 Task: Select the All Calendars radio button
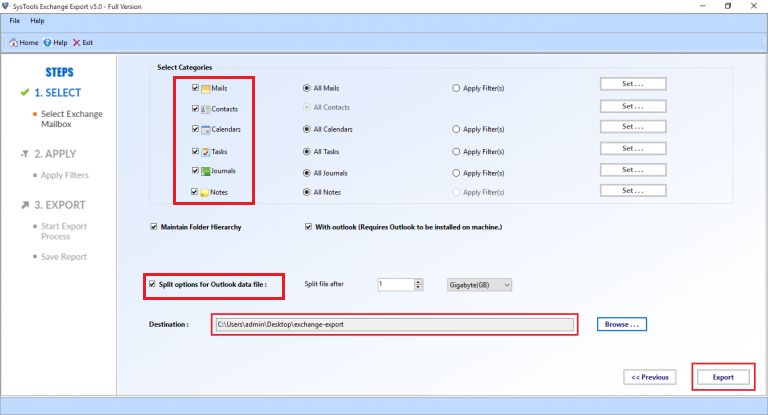(307, 129)
